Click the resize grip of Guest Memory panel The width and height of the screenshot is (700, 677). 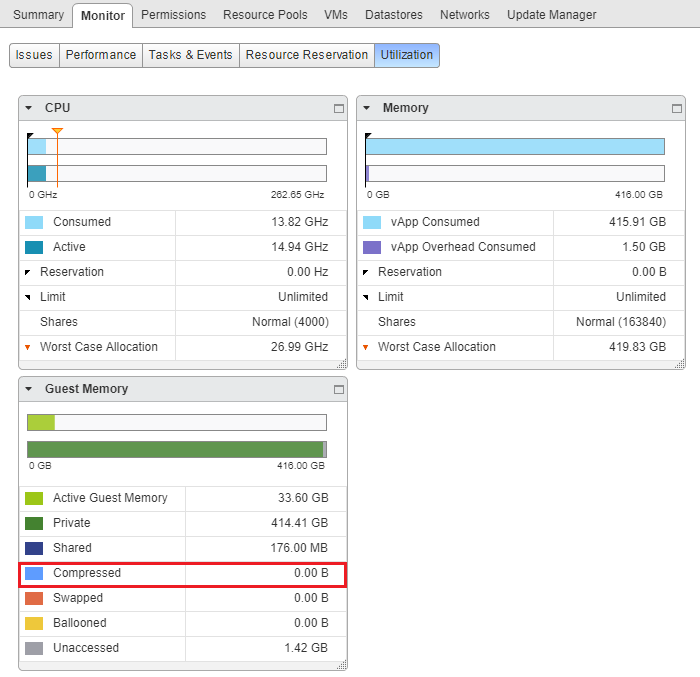point(342,665)
